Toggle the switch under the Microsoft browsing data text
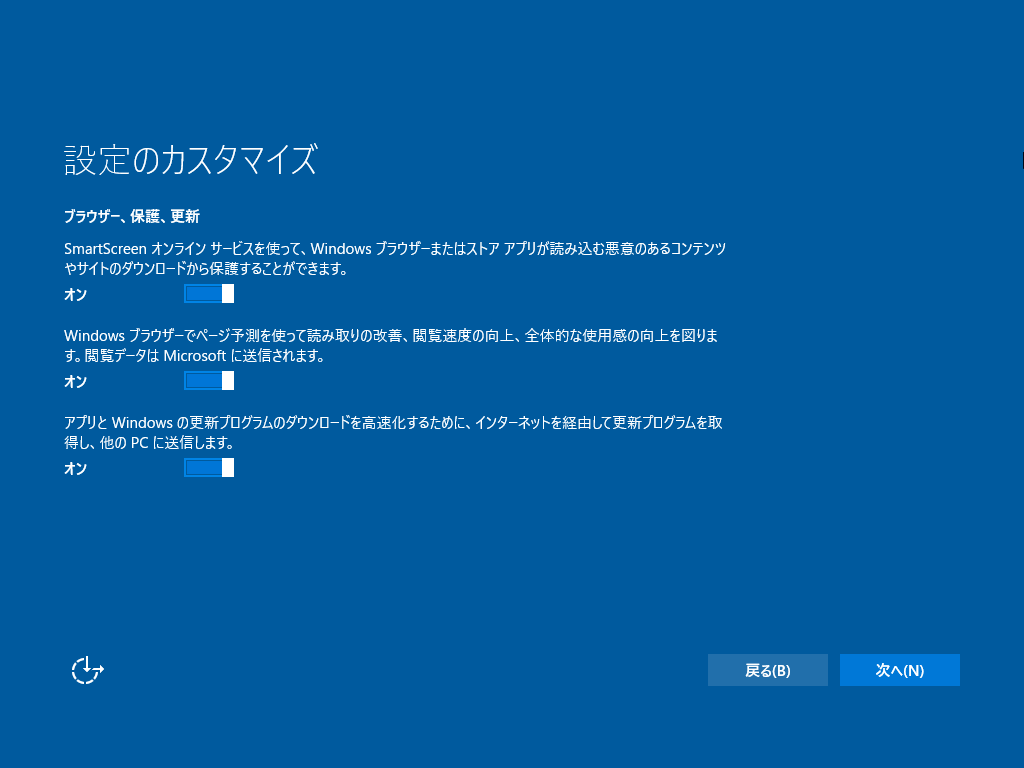Screen dimensions: 1024x768 (x=208, y=380)
